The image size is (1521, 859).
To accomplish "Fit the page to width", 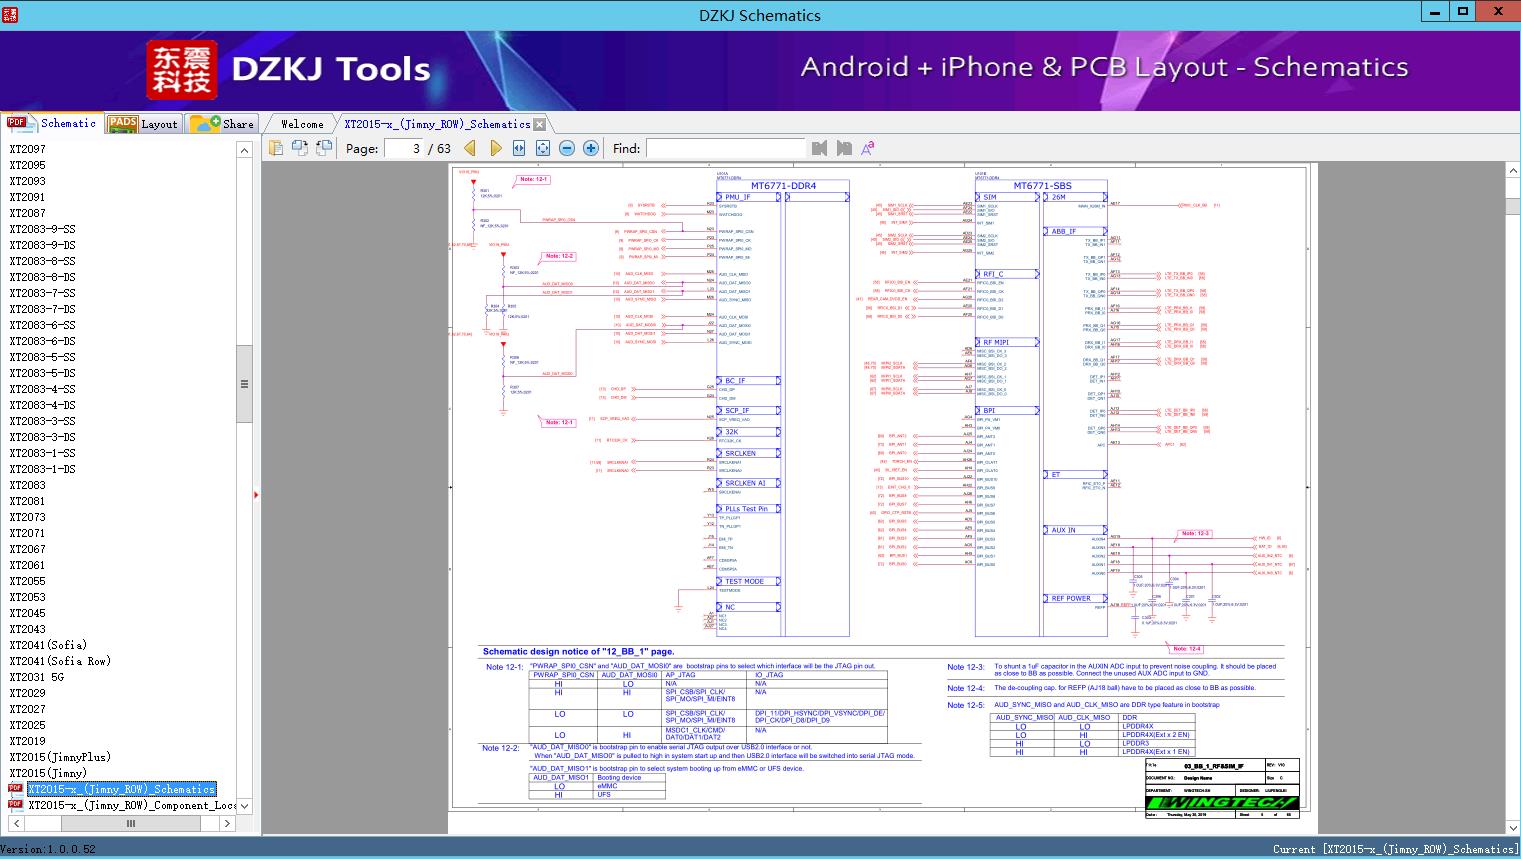I will 519,148.
